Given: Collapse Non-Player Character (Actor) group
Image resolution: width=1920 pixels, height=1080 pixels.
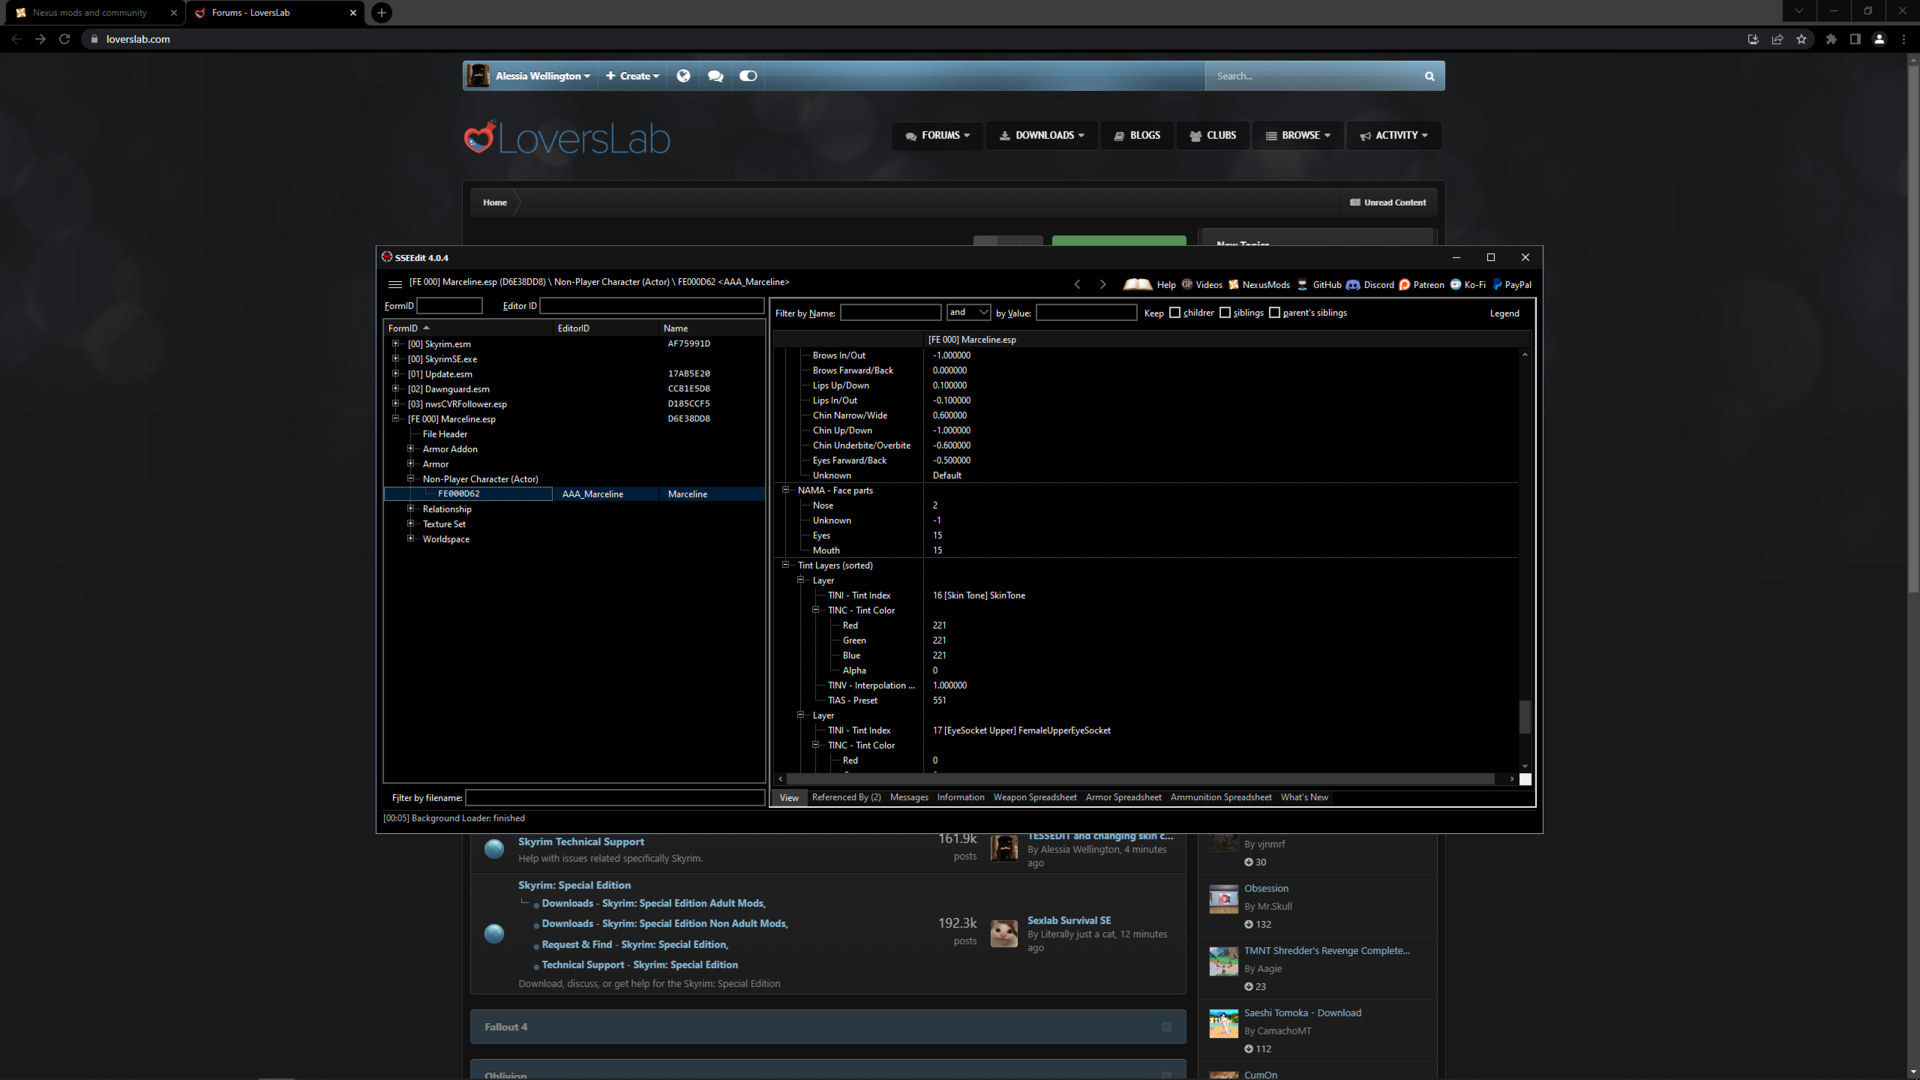Looking at the screenshot, I should point(410,479).
